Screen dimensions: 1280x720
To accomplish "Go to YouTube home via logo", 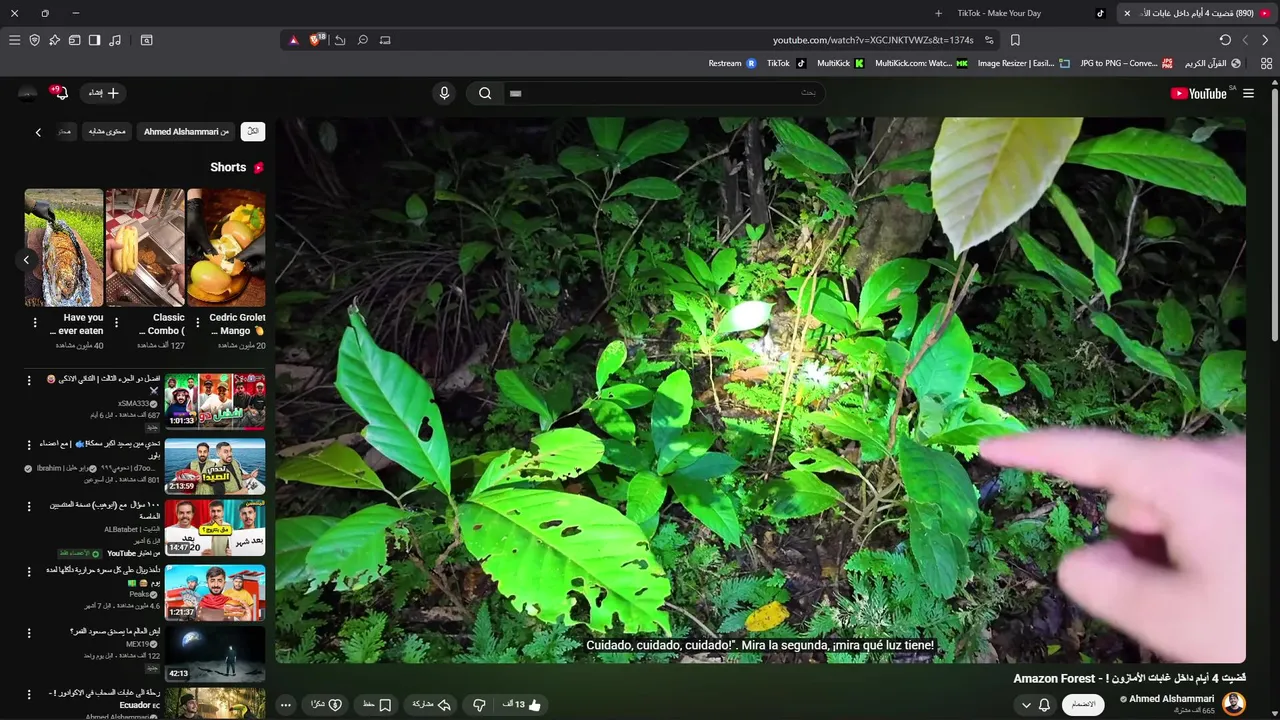I will 1199,93.
